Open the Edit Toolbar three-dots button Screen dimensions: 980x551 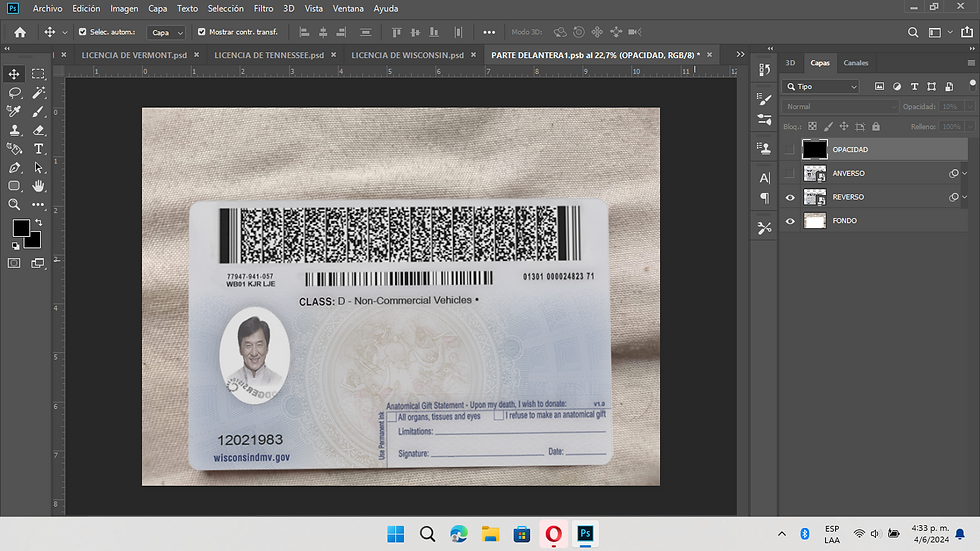[38, 204]
